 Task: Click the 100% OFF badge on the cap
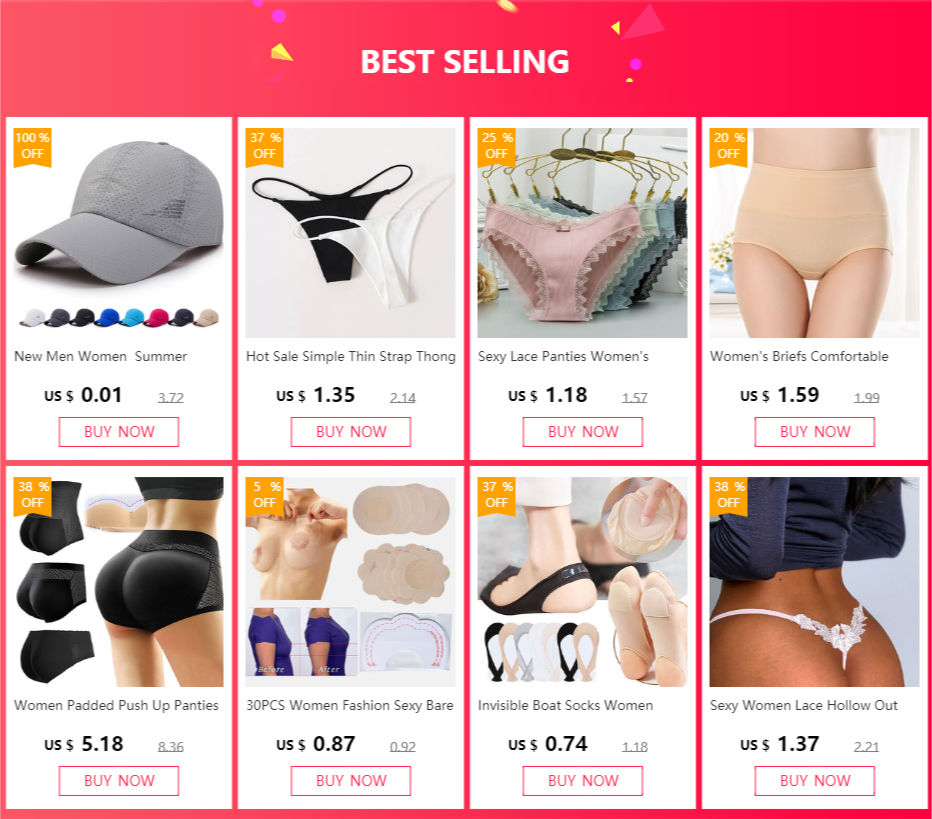[x=32, y=147]
